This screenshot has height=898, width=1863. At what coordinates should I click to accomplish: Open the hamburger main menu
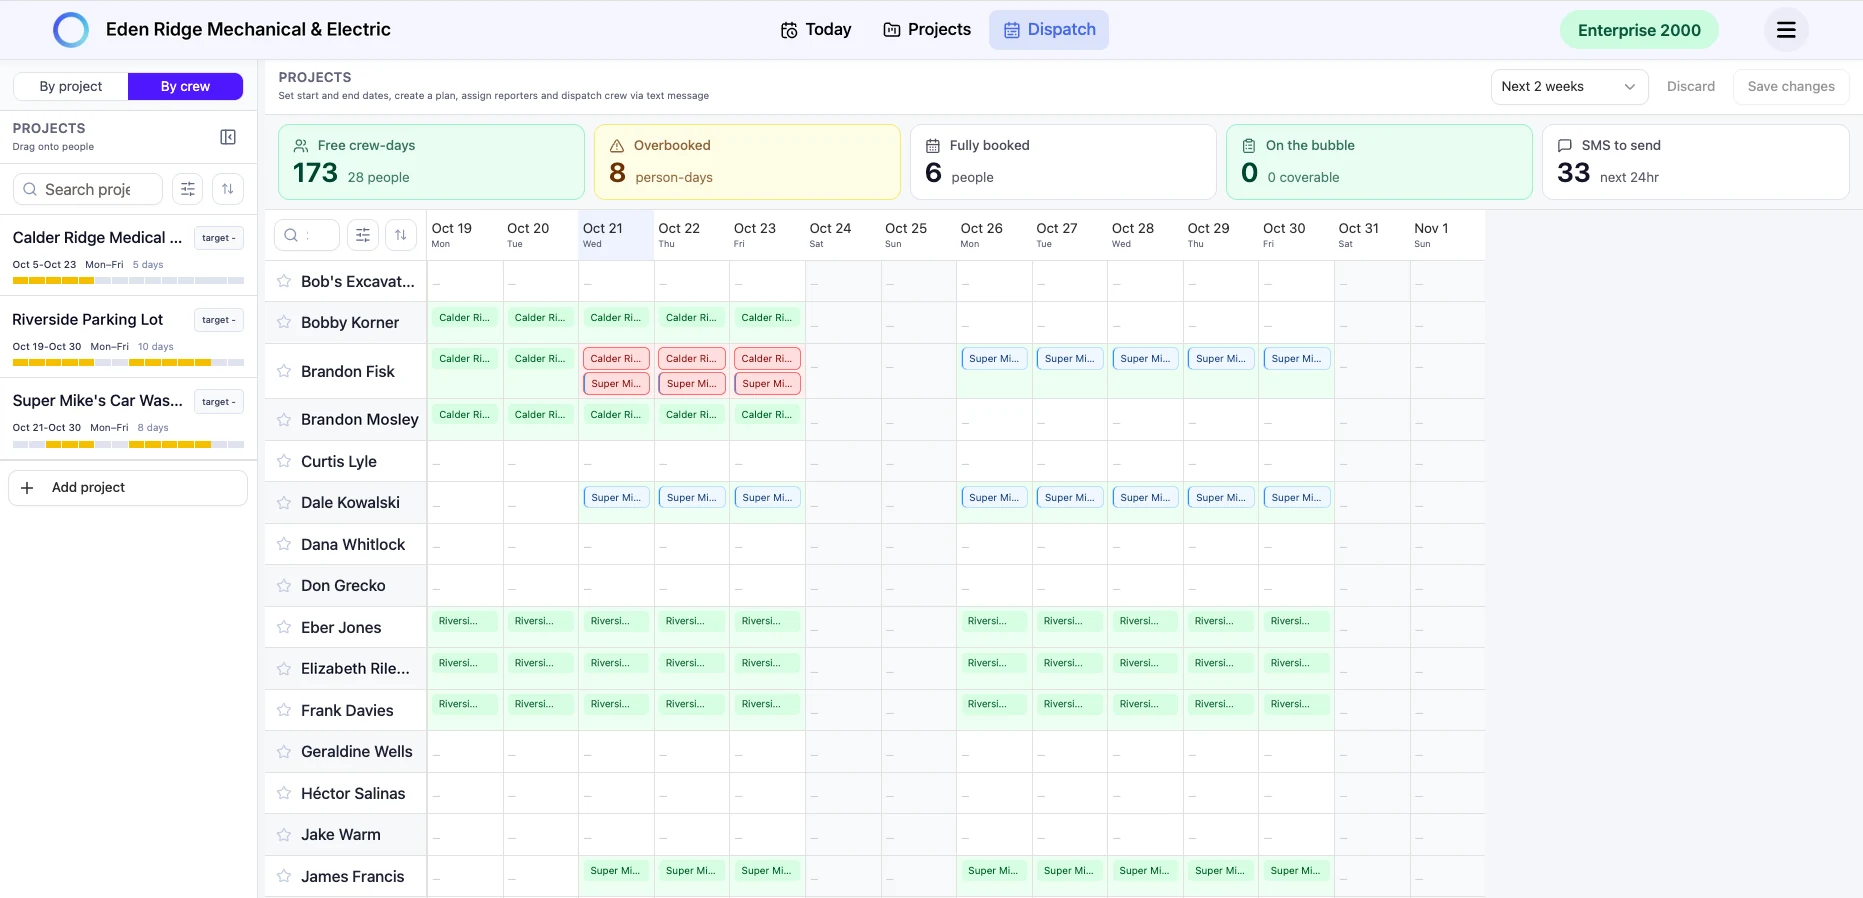pos(1786,30)
